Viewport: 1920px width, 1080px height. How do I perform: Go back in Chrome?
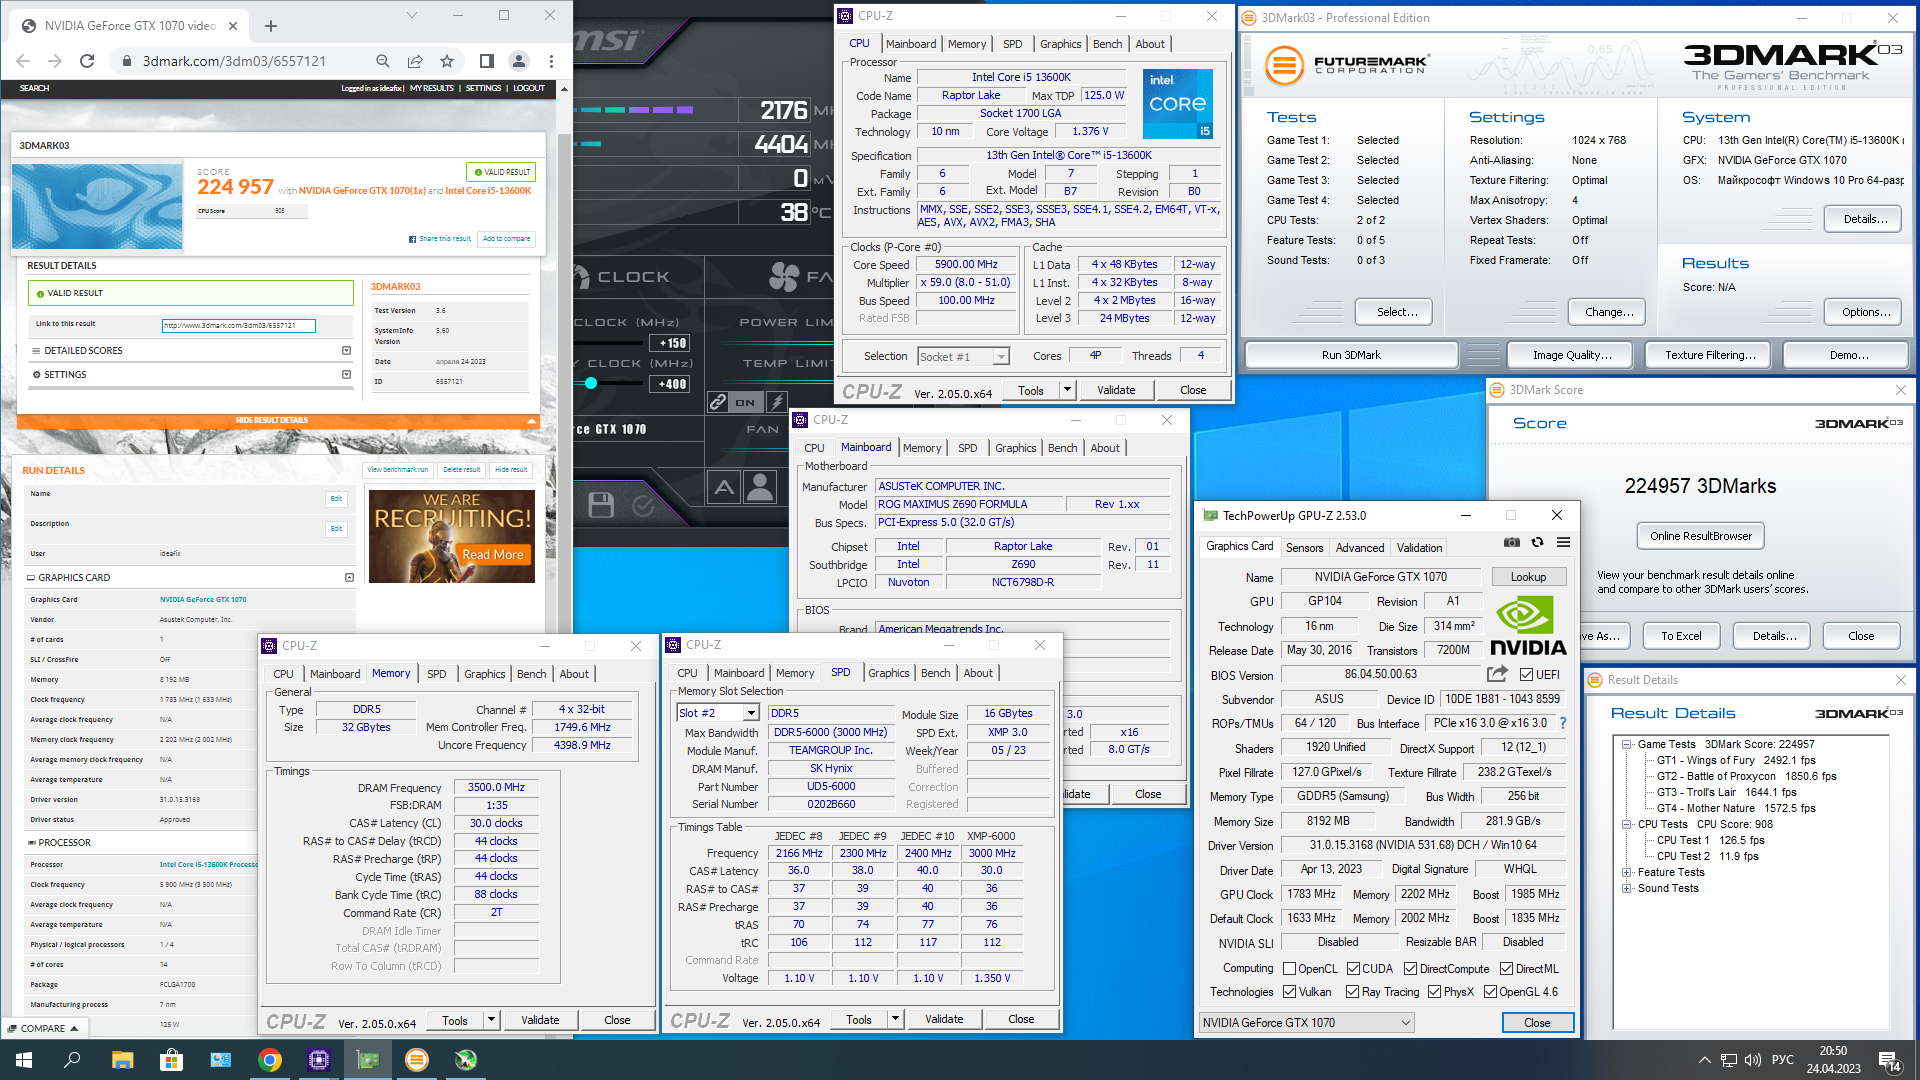point(23,61)
